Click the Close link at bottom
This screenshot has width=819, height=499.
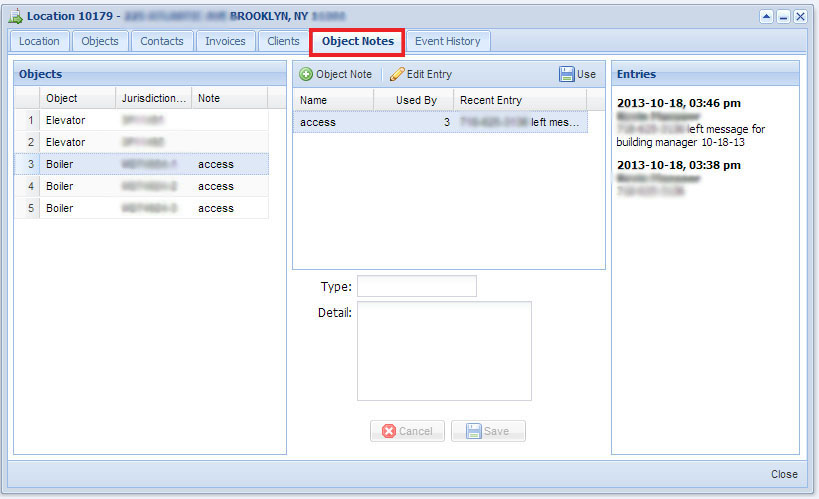pyautogui.click(x=784, y=474)
